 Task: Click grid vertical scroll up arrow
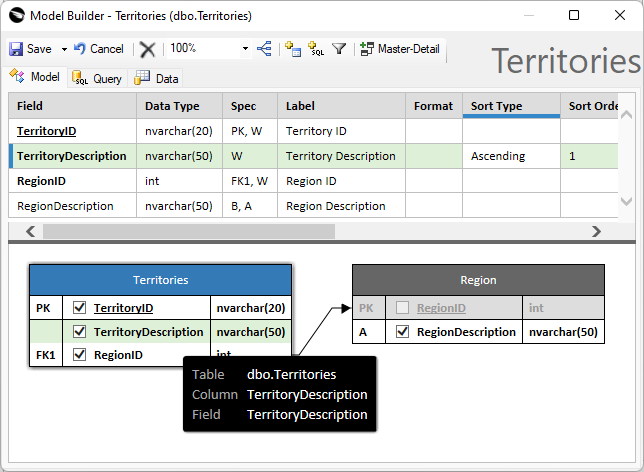pos(626,115)
